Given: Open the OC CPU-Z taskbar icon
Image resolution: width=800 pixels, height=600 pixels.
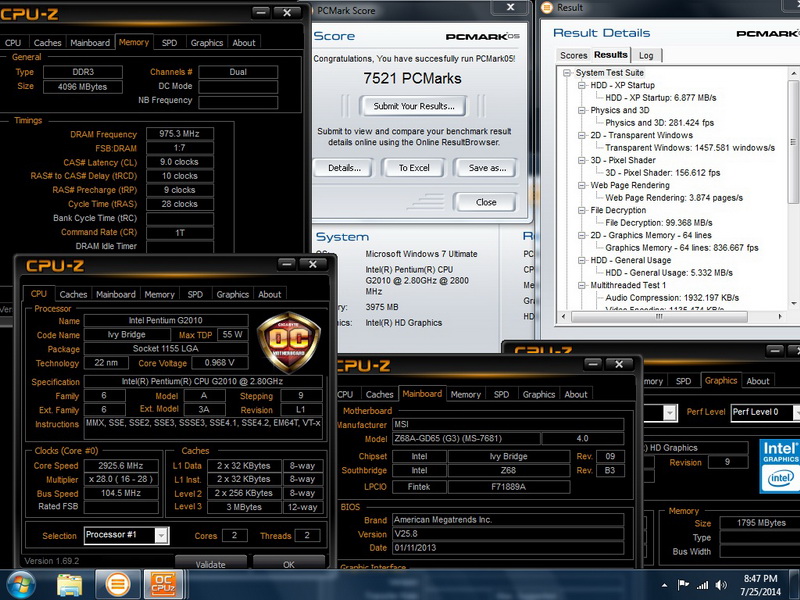Looking at the screenshot, I should (163, 585).
